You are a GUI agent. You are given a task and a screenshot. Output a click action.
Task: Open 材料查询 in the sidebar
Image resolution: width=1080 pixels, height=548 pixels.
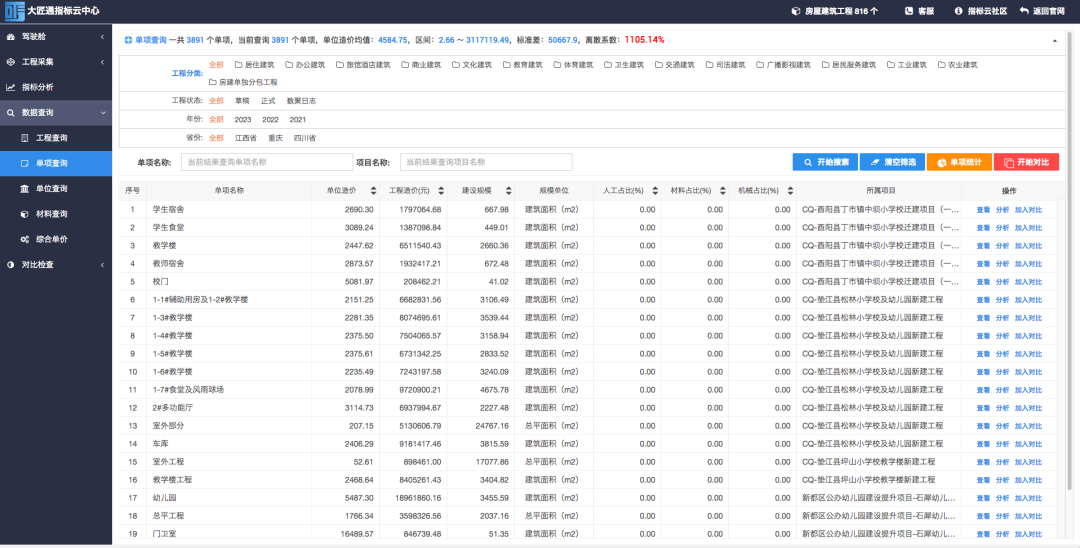point(56,214)
